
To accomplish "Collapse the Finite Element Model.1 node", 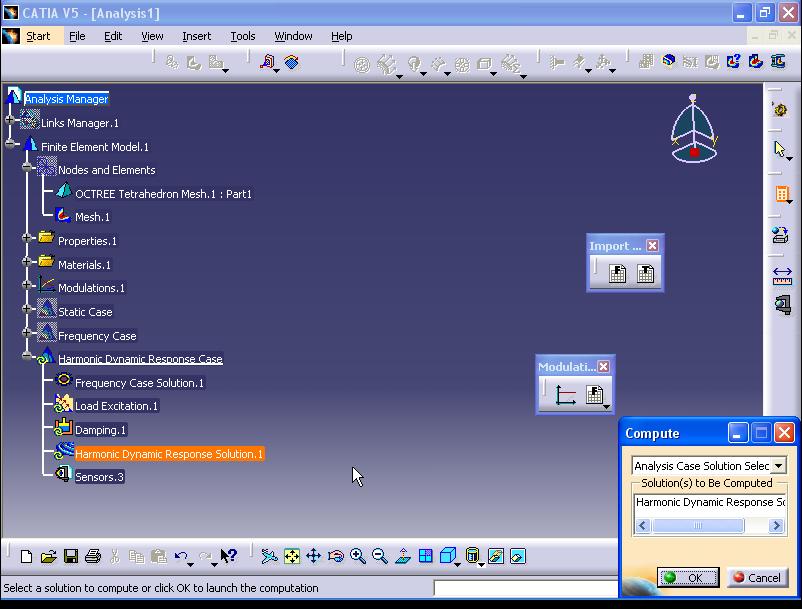I will [9, 144].
